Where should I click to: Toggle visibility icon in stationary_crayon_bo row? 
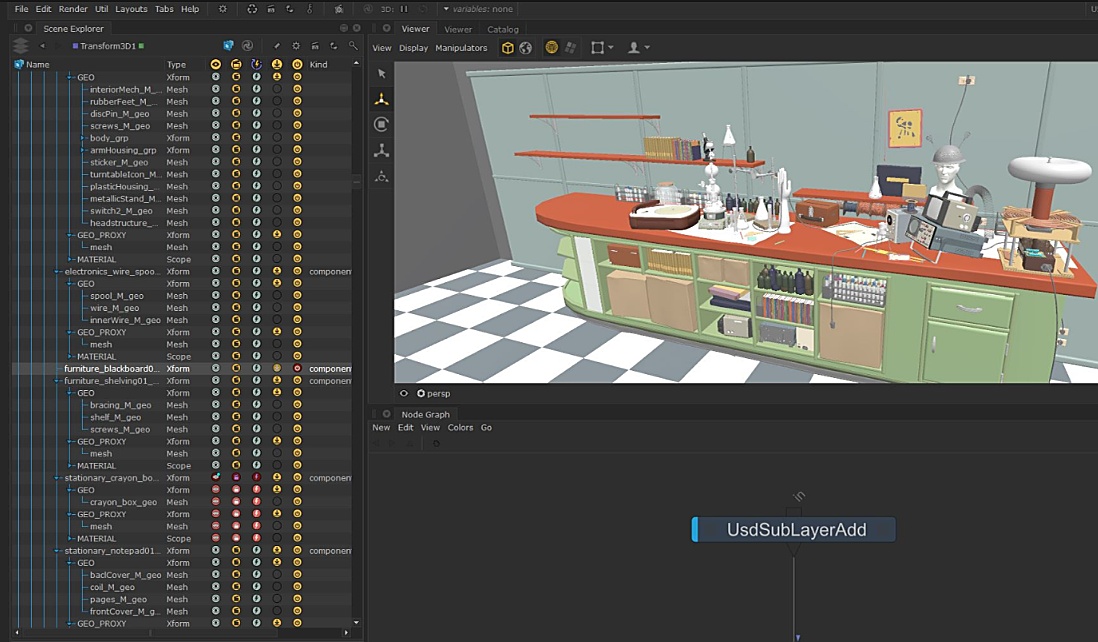tap(216, 477)
